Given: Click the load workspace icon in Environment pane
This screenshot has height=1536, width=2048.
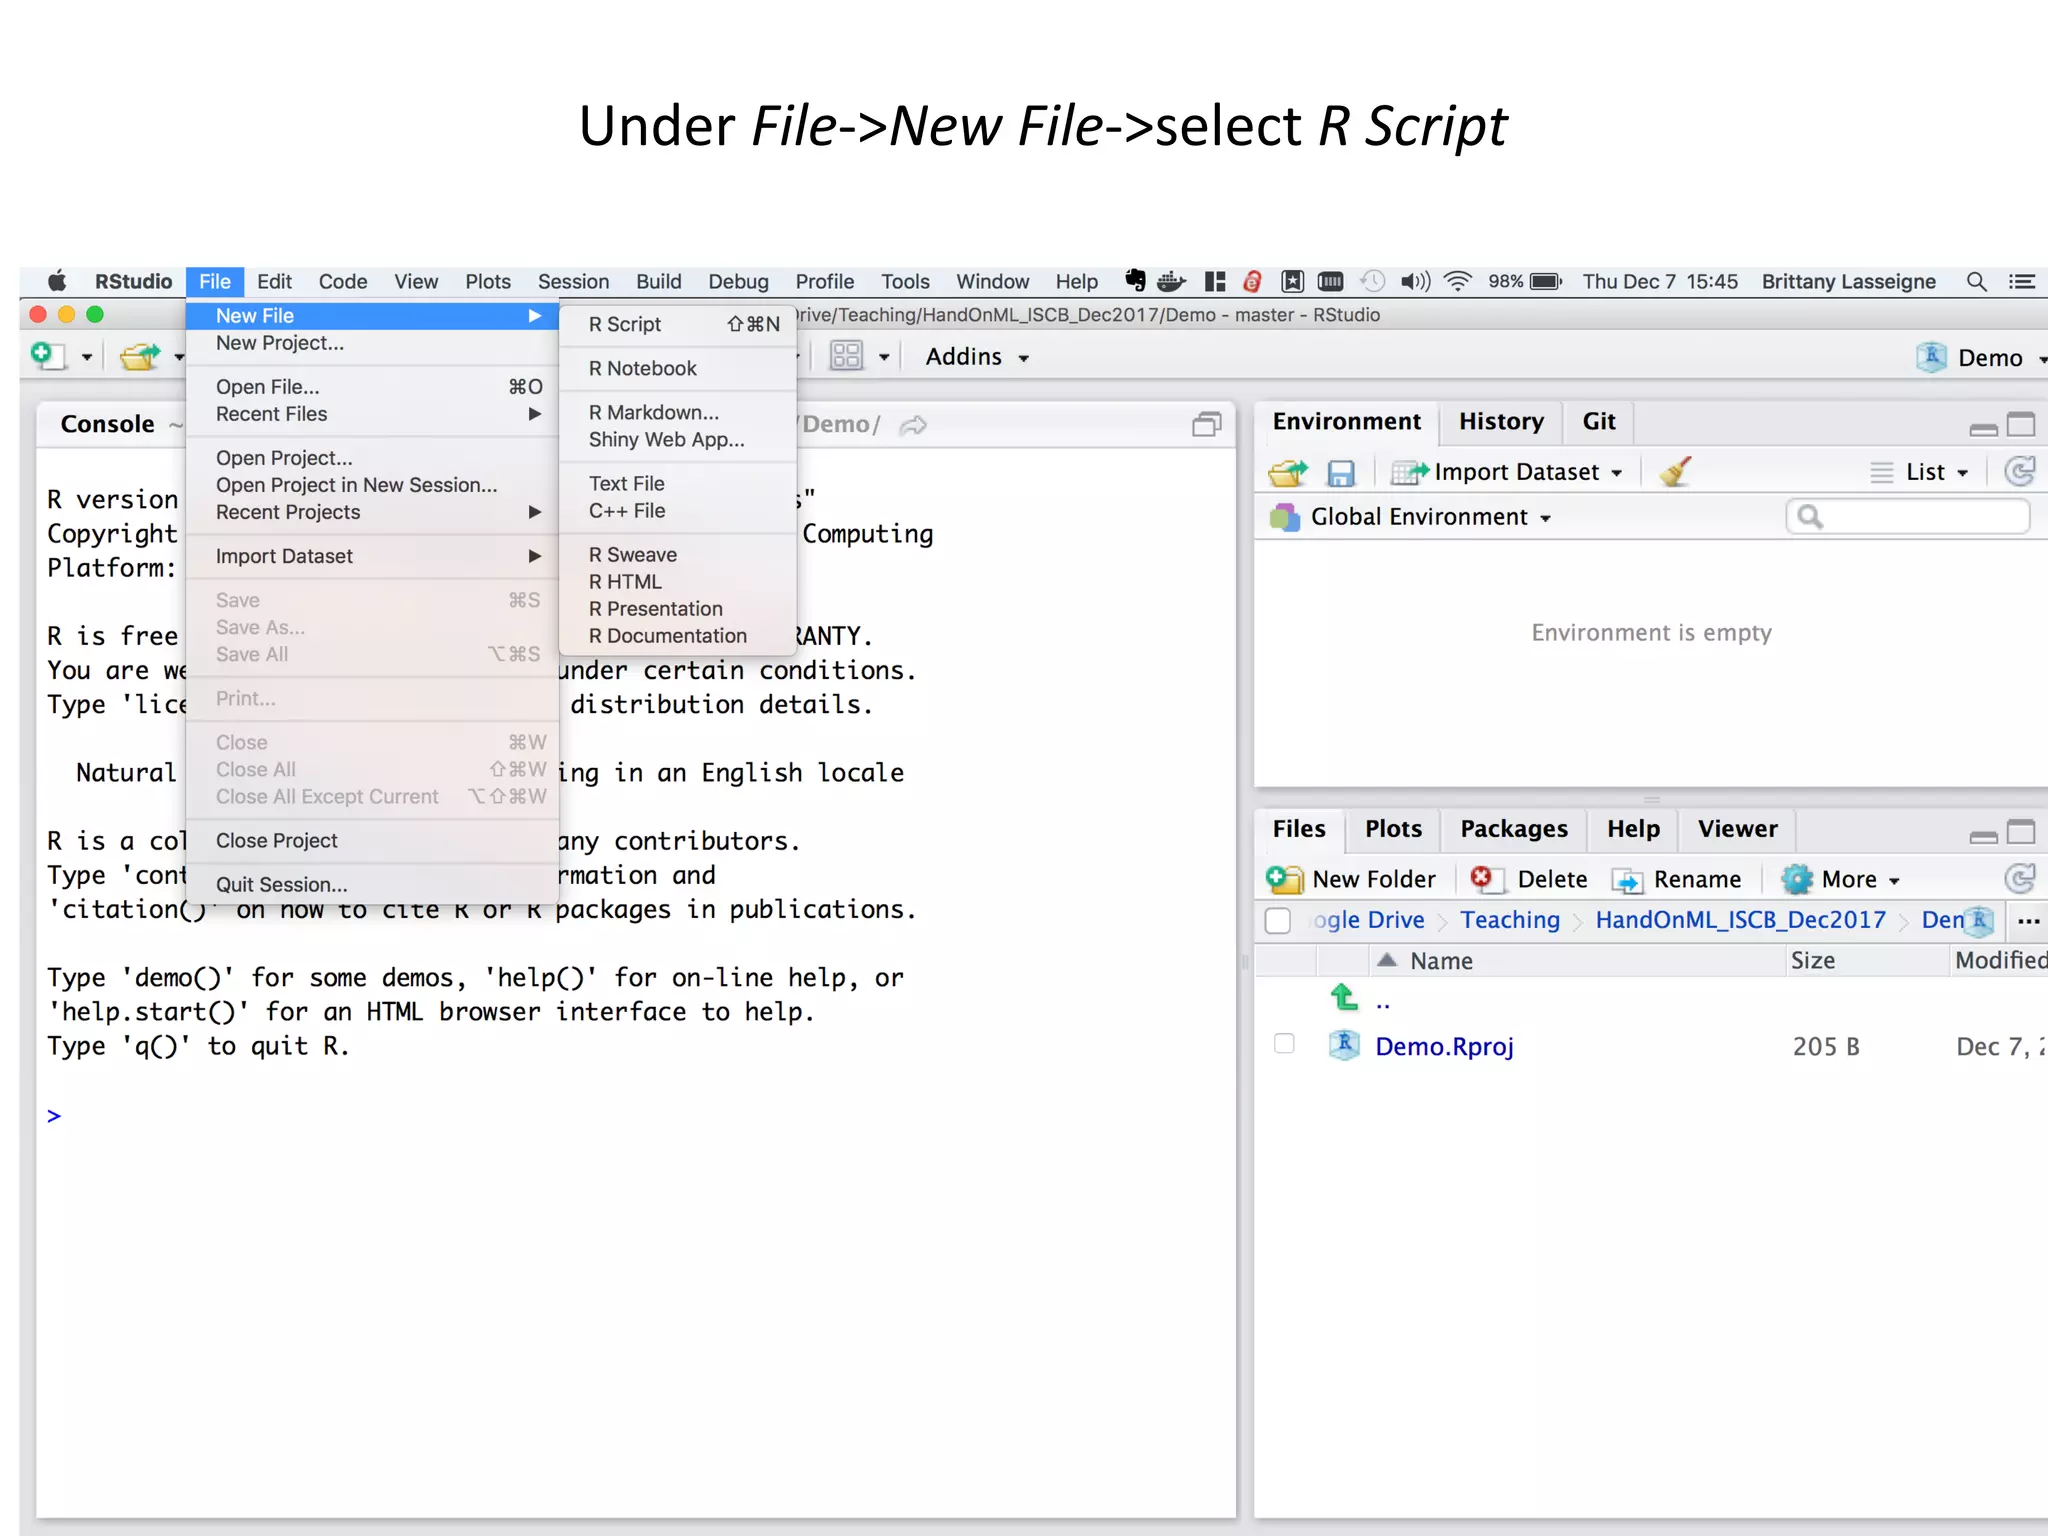Looking at the screenshot, I should [x=1288, y=472].
